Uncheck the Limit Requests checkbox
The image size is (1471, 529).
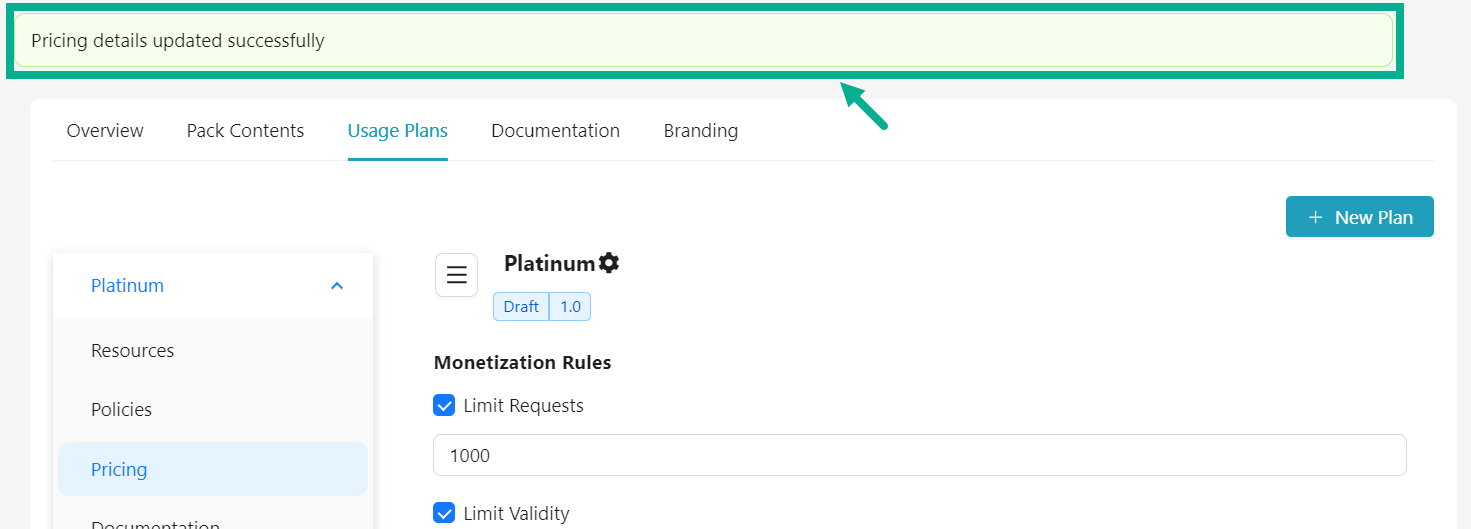[x=444, y=406]
